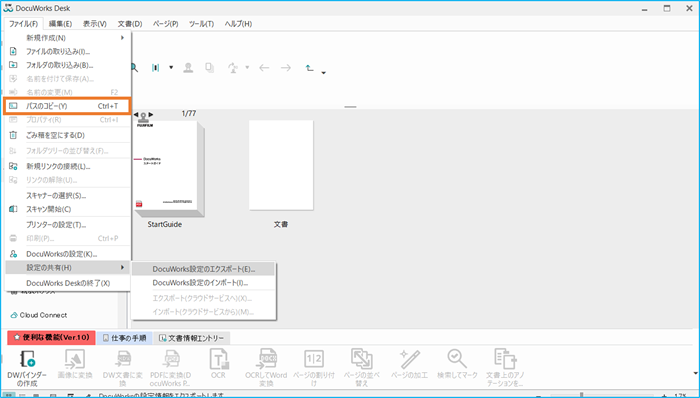This screenshot has height=398, width=700.
Task: Open DocuWorksの設定(K)... menu entry
Action: pyautogui.click(x=67, y=254)
